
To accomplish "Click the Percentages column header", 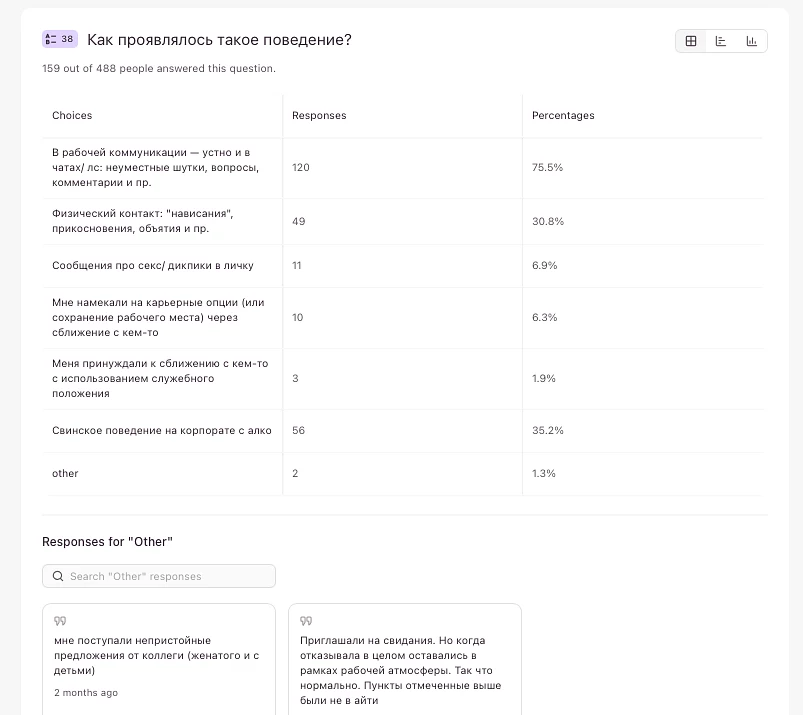I will [563, 116].
